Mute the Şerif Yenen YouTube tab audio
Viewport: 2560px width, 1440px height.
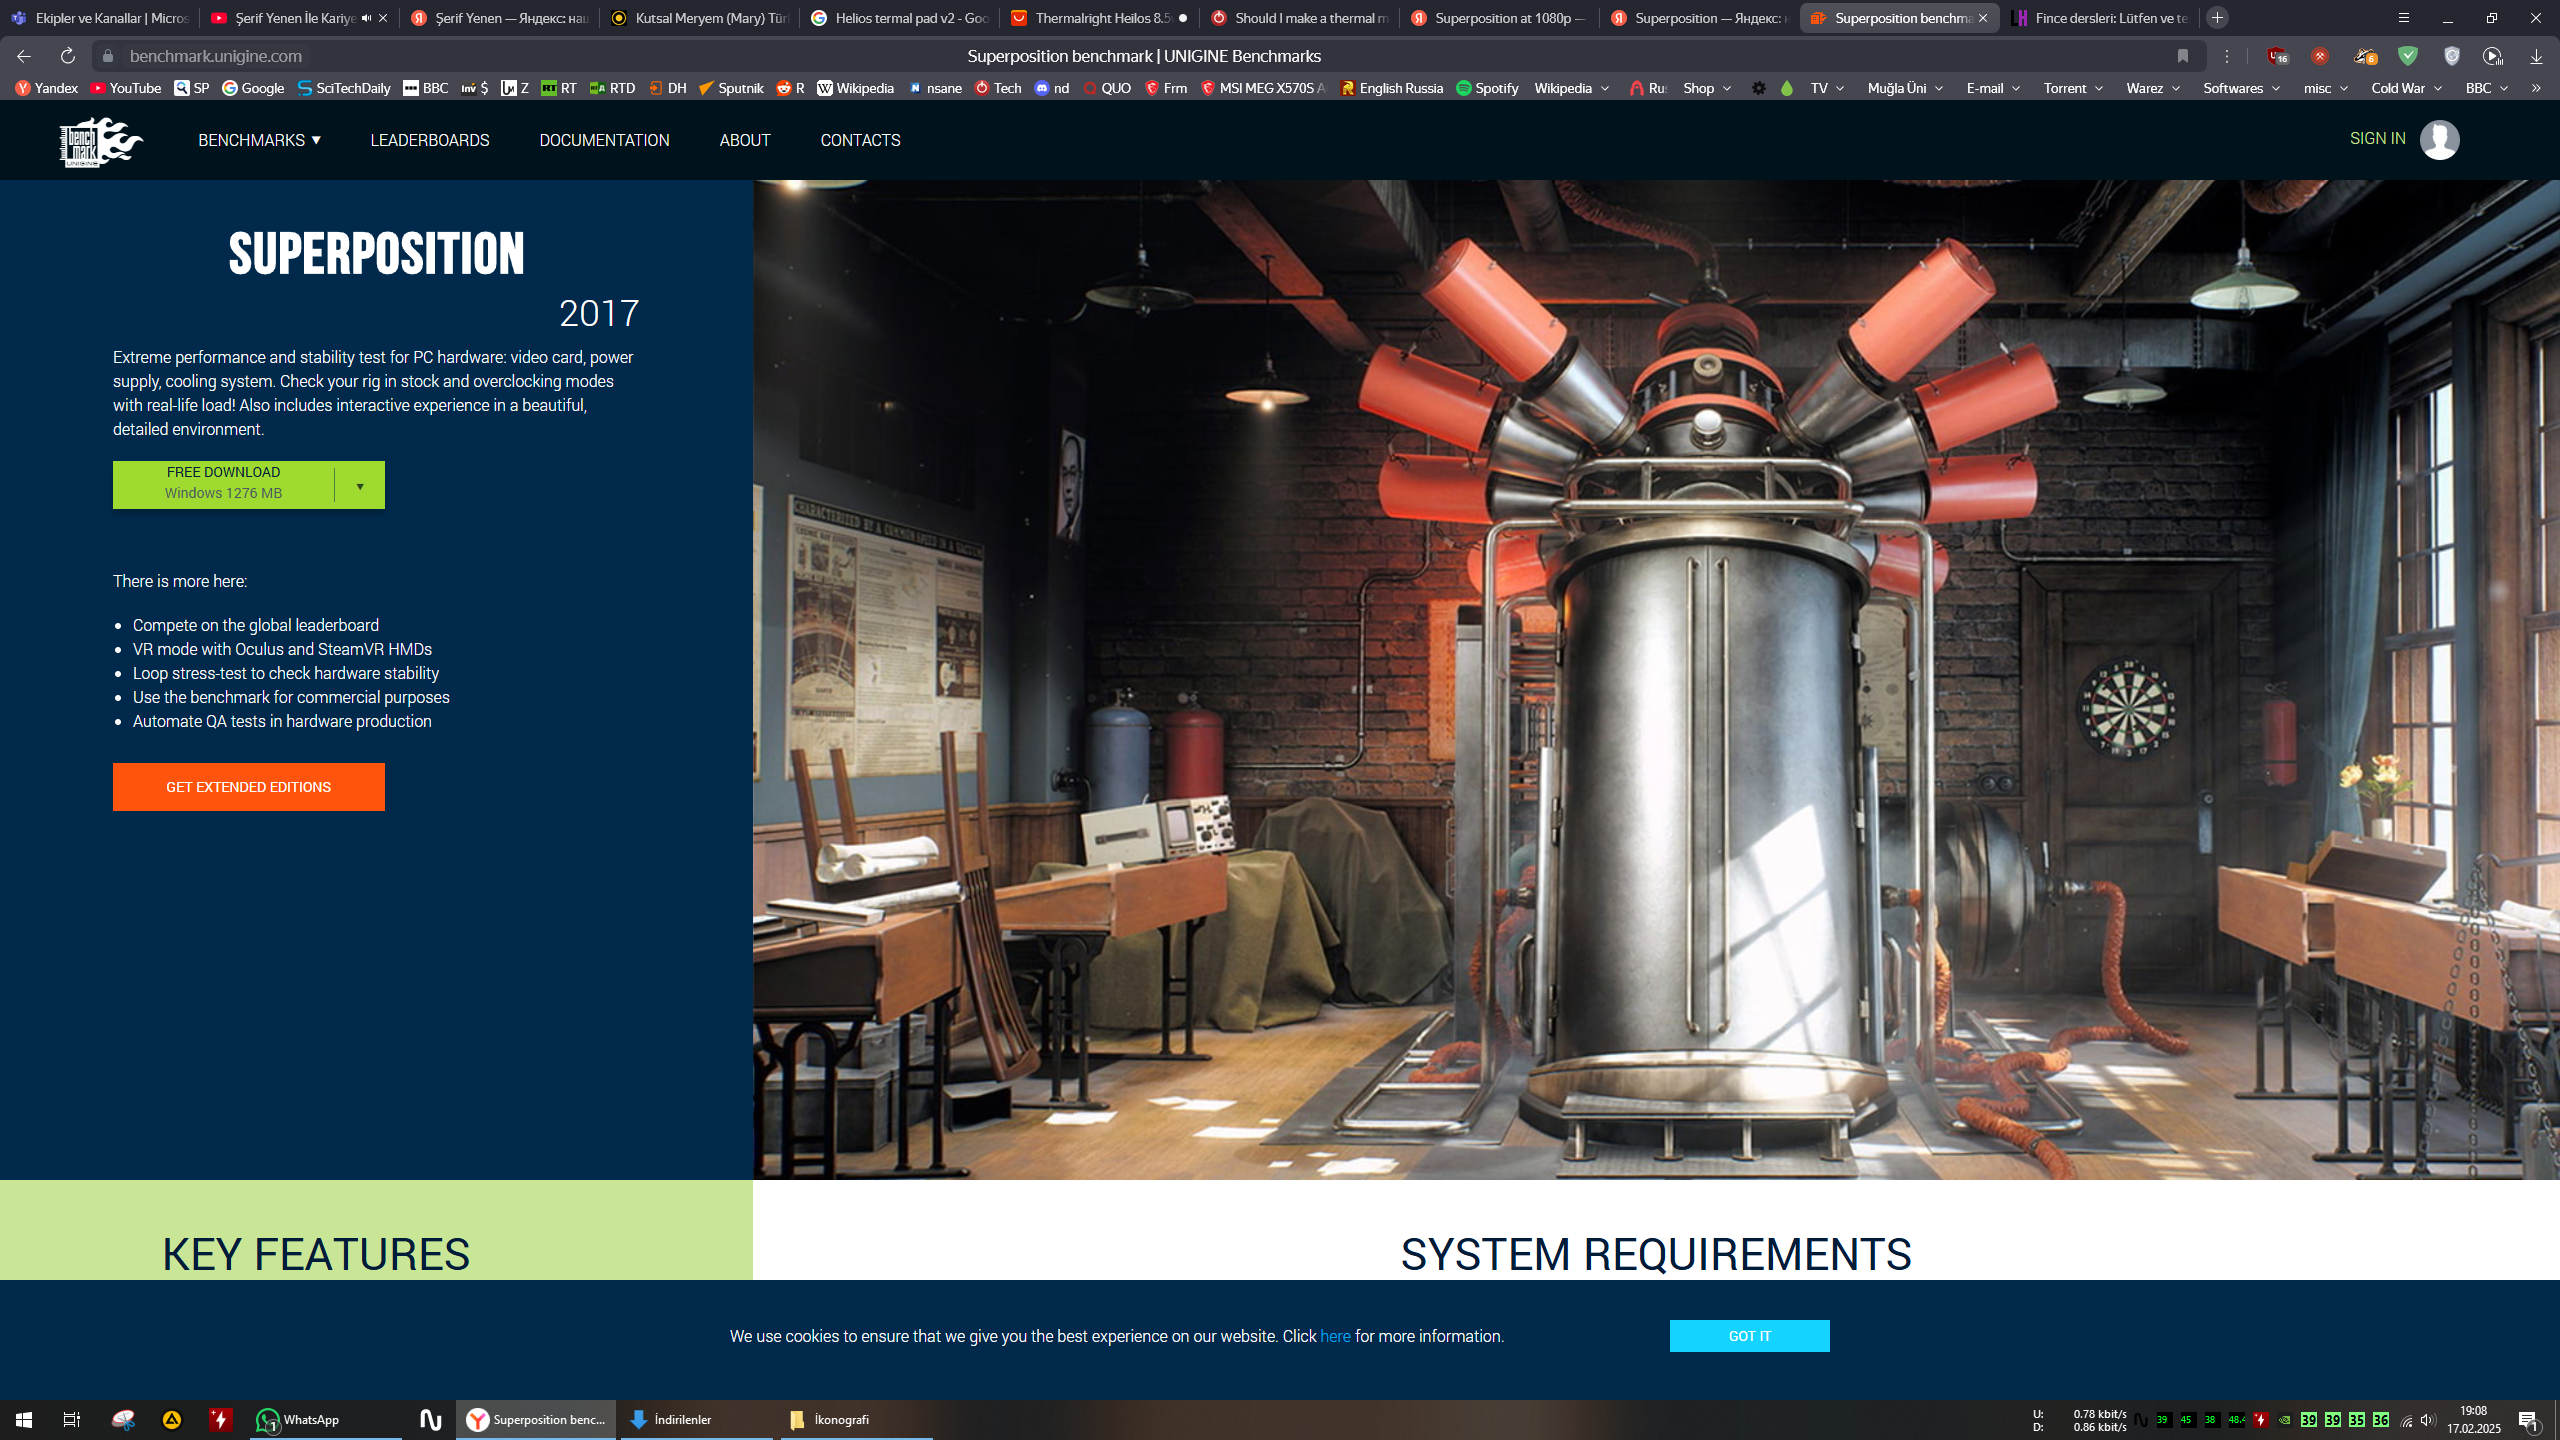tap(366, 18)
